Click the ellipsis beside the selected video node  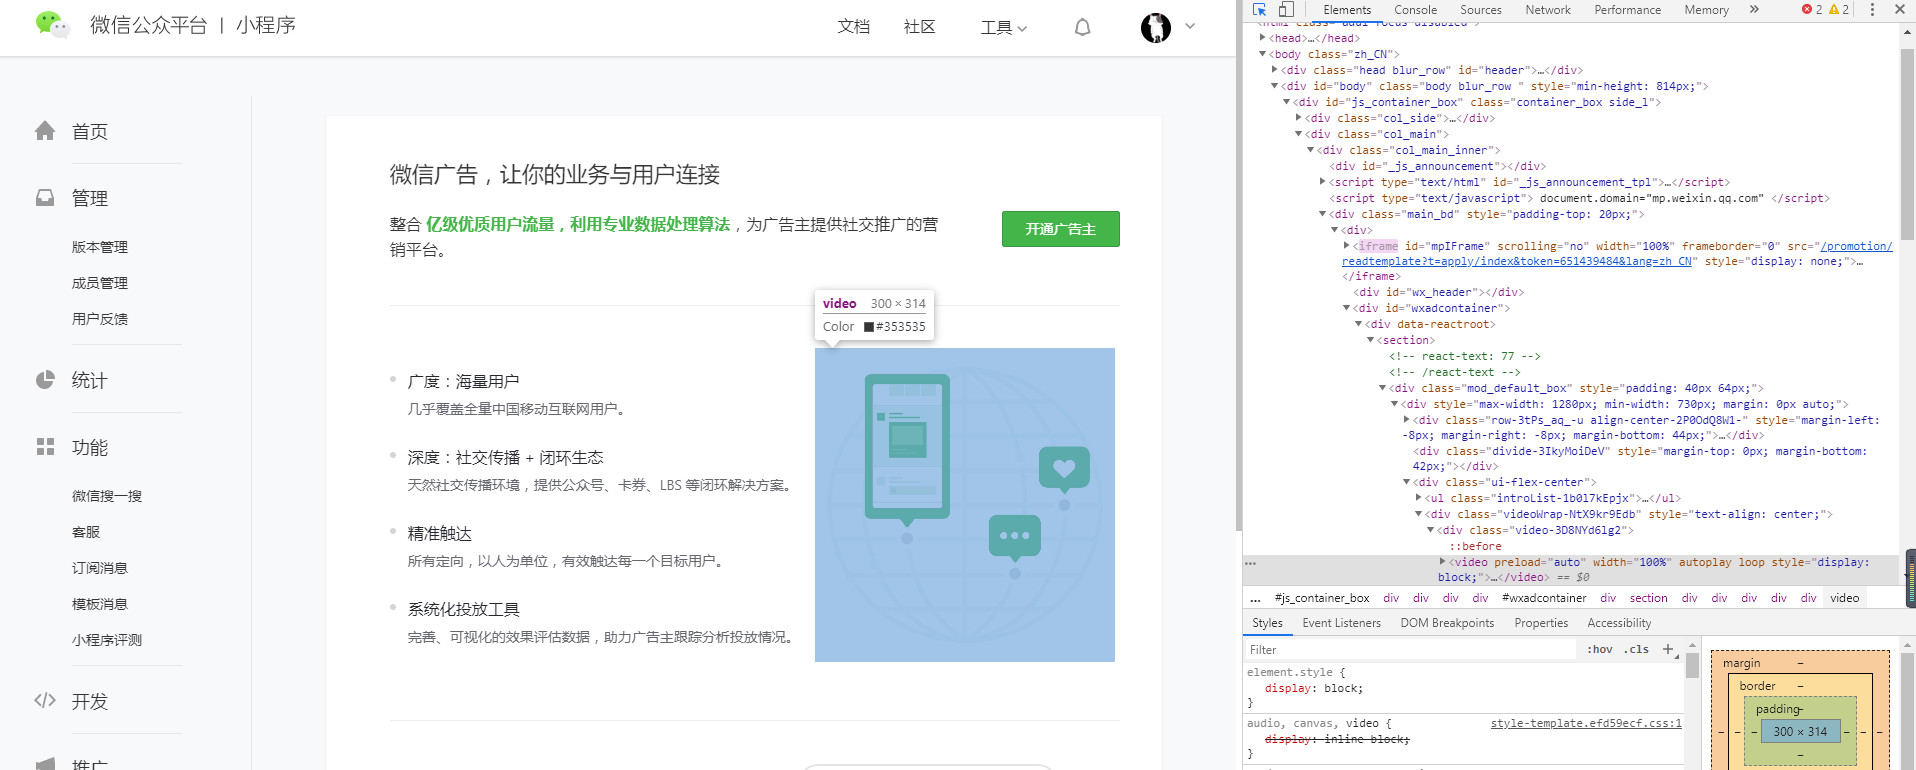[x=1250, y=563]
